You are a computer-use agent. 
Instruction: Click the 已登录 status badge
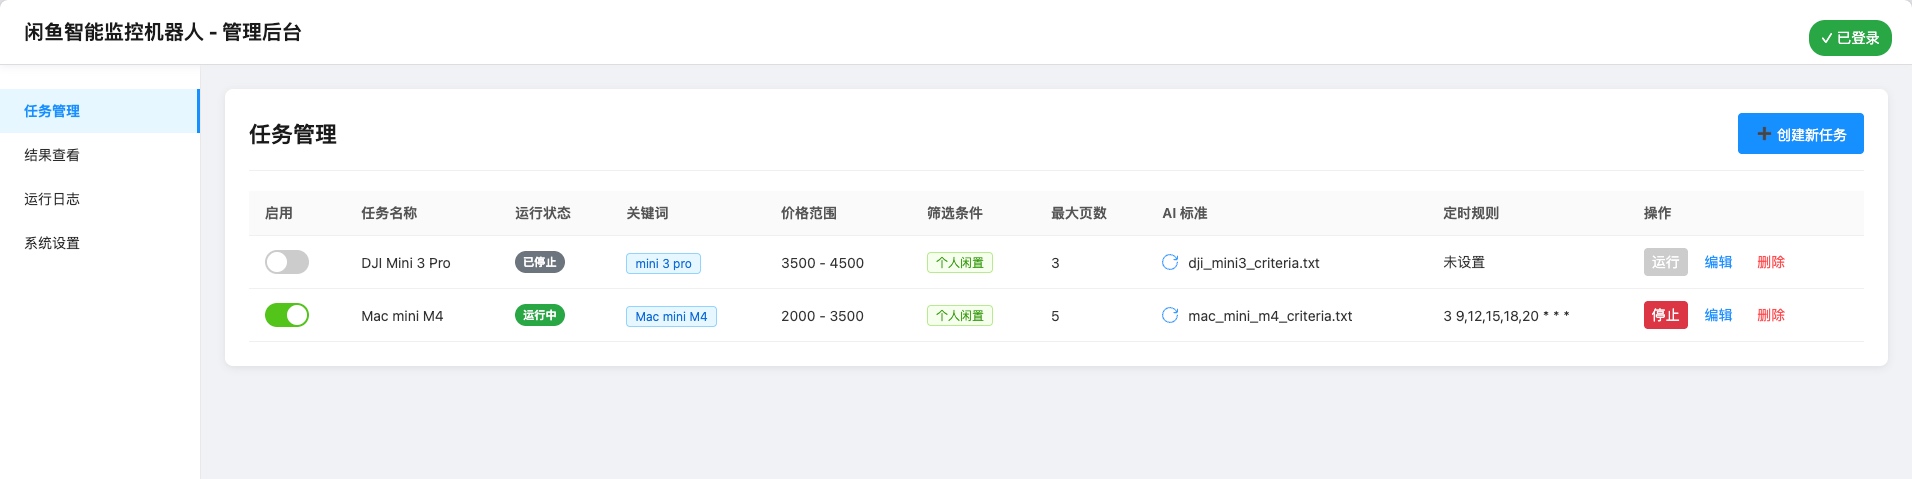[x=1850, y=38]
